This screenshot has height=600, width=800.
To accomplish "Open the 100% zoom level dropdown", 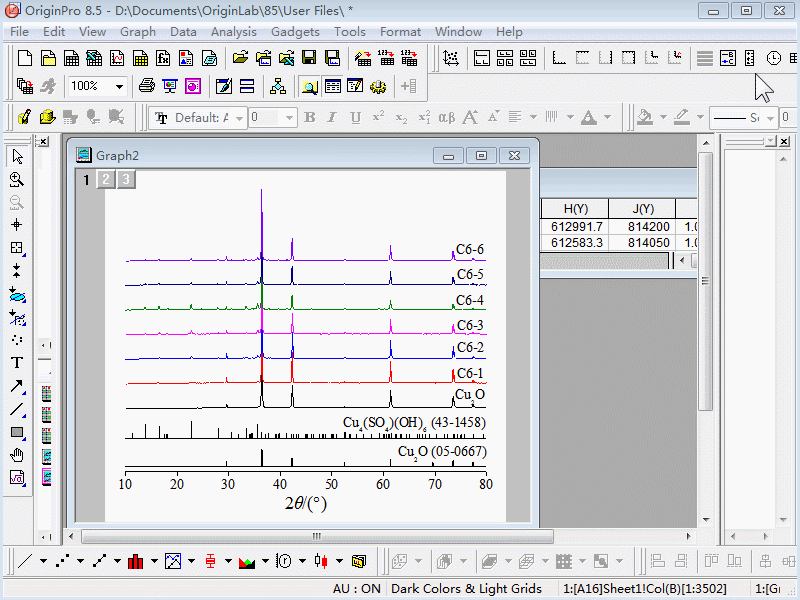I will (x=119, y=87).
